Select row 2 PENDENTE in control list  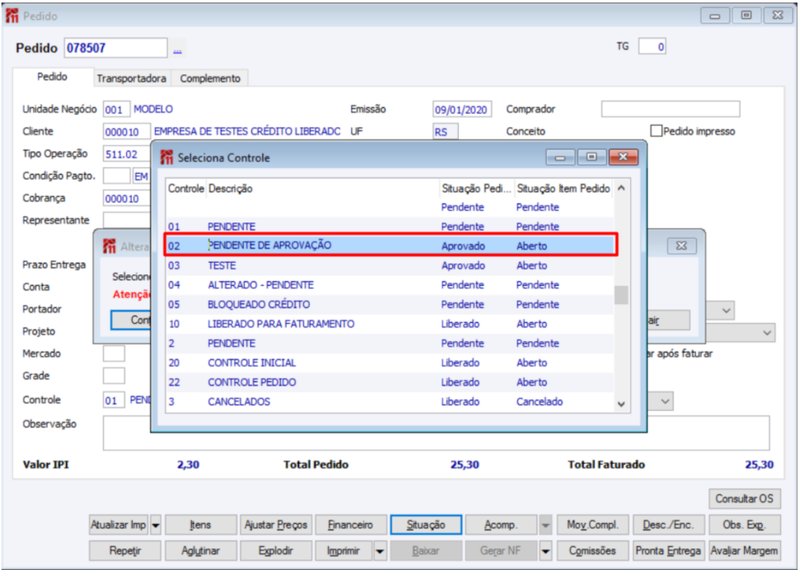[x=390, y=343]
